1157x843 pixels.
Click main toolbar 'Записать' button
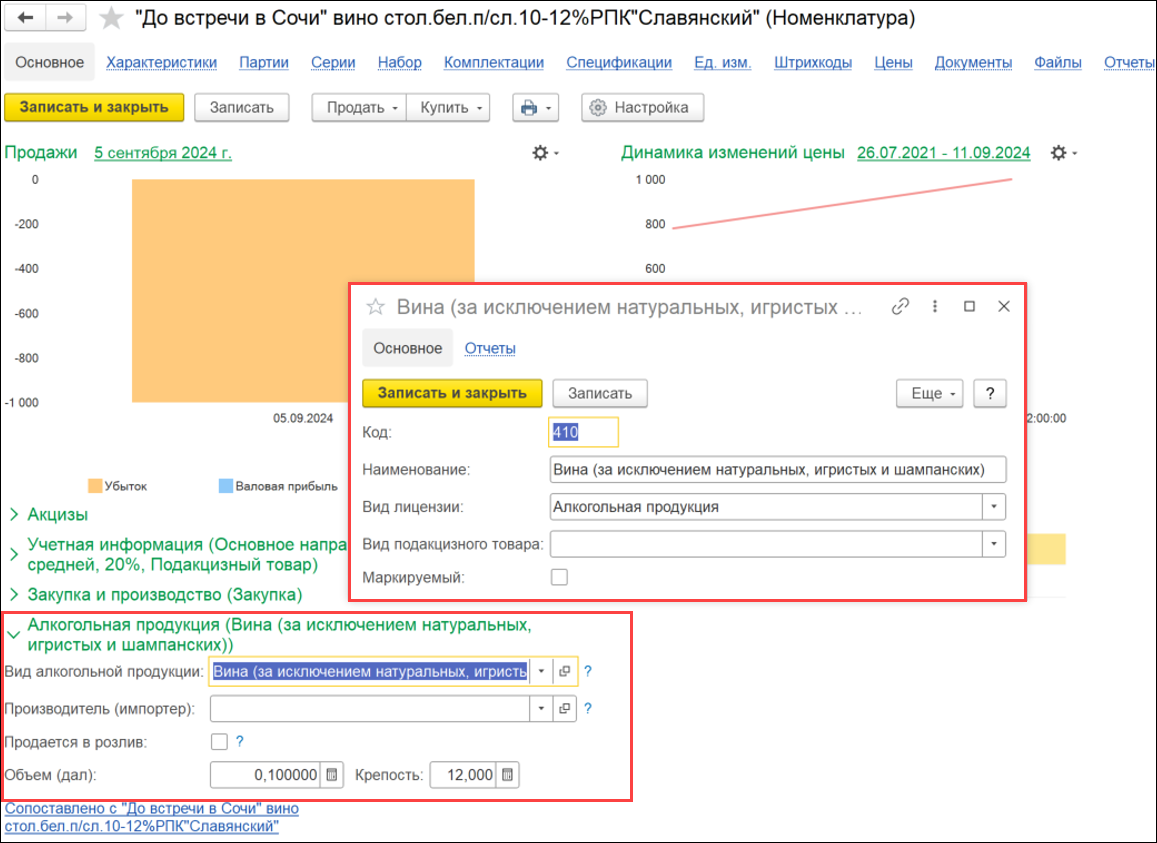click(241, 108)
